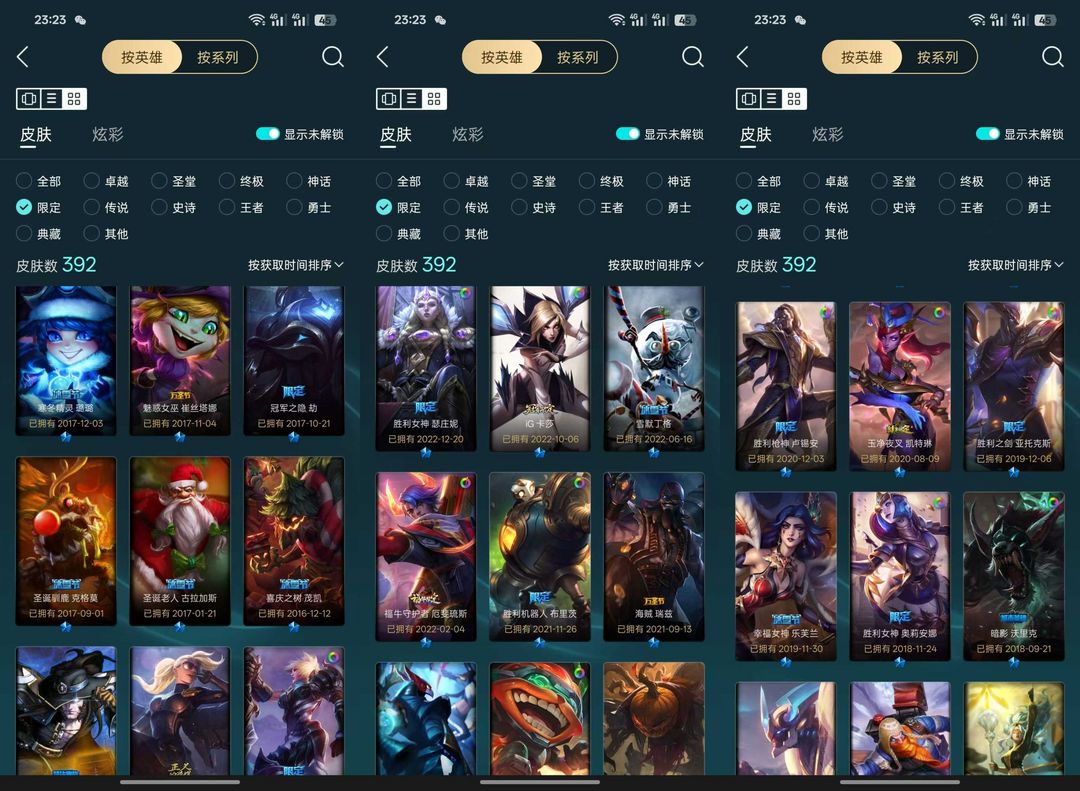Image resolution: width=1080 pixels, height=791 pixels.
Task: Open the 按获取时间排序 sort menu in the middle screen
Action: click(x=656, y=265)
